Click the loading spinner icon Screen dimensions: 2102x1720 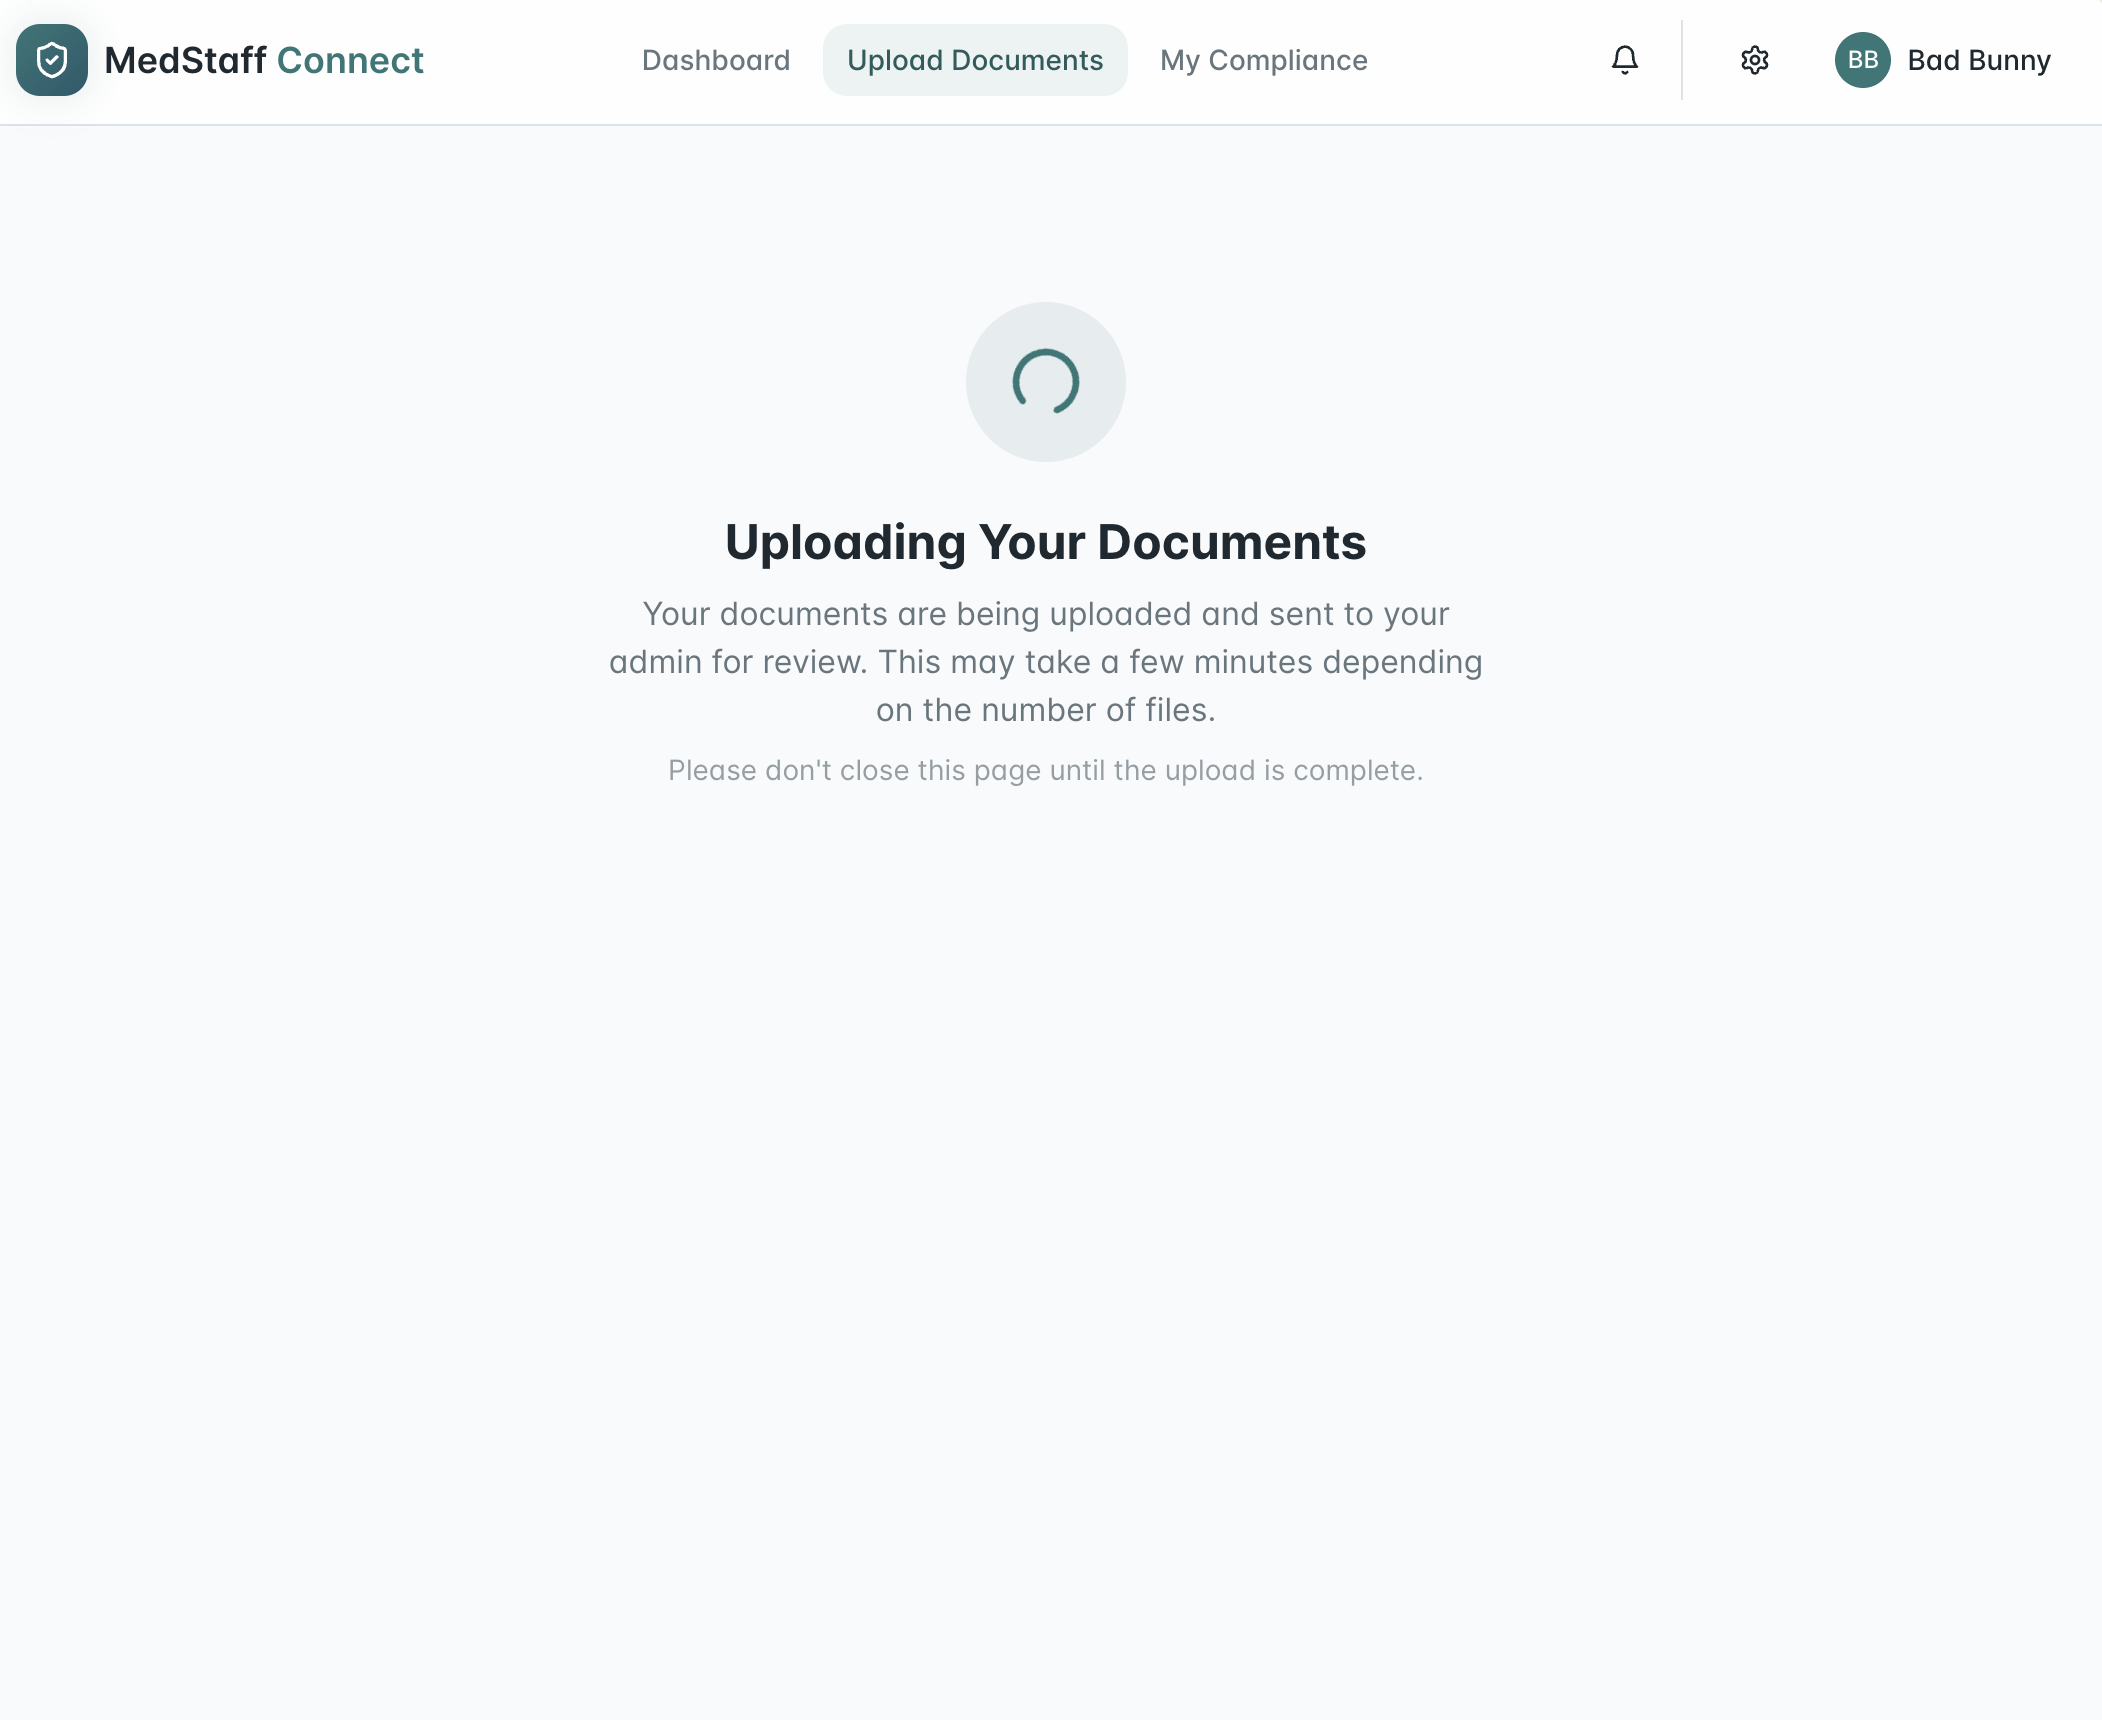[1045, 381]
